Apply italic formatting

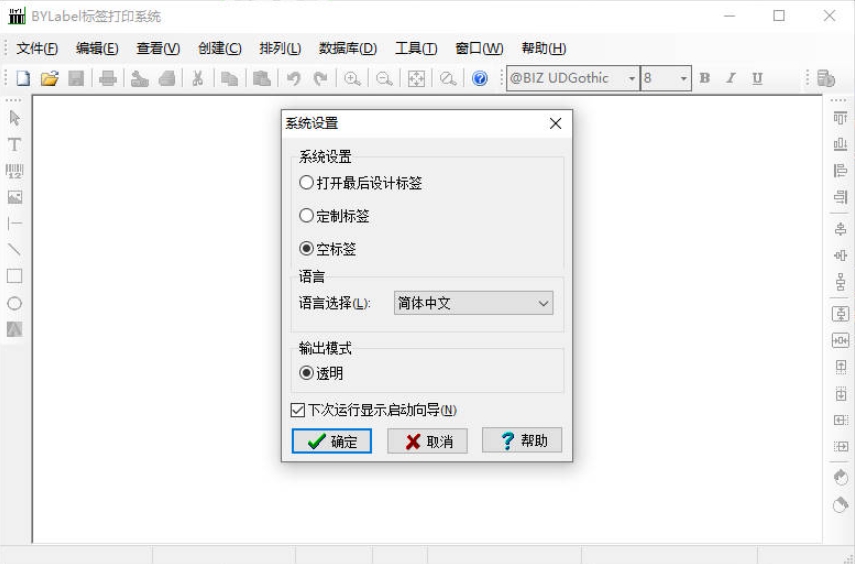(731, 79)
